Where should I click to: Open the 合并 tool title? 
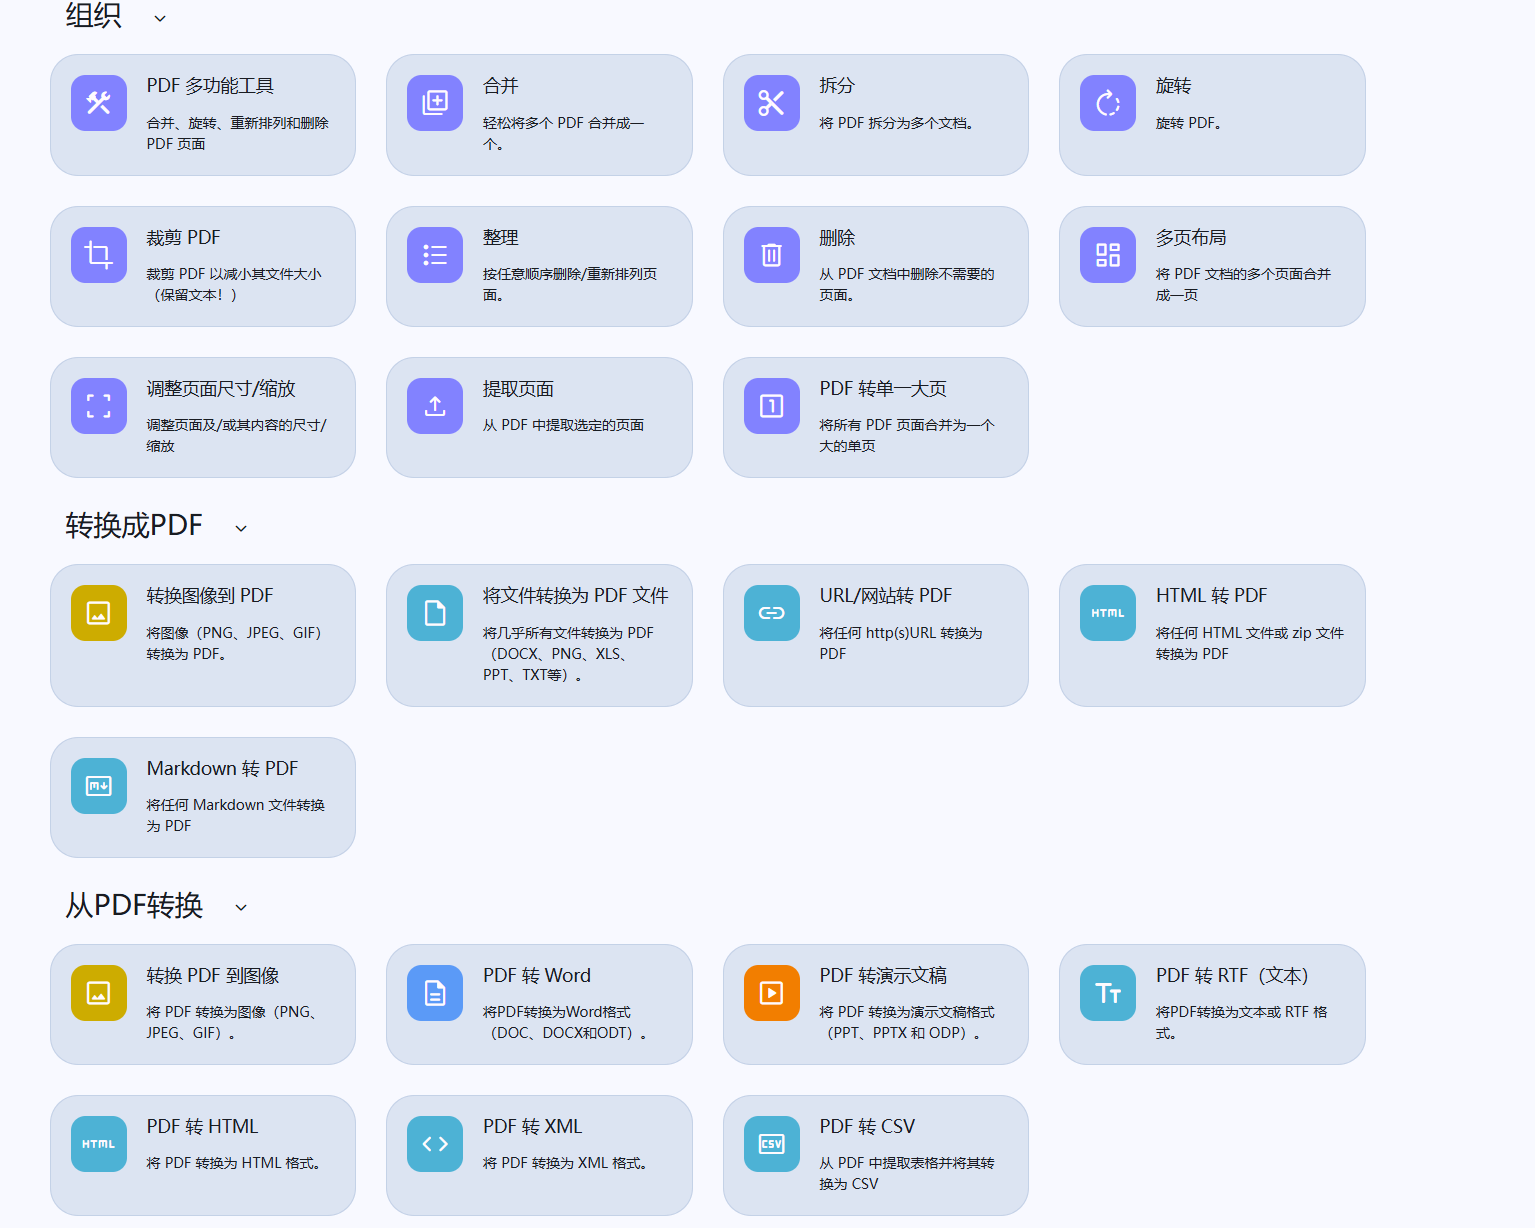(x=501, y=86)
